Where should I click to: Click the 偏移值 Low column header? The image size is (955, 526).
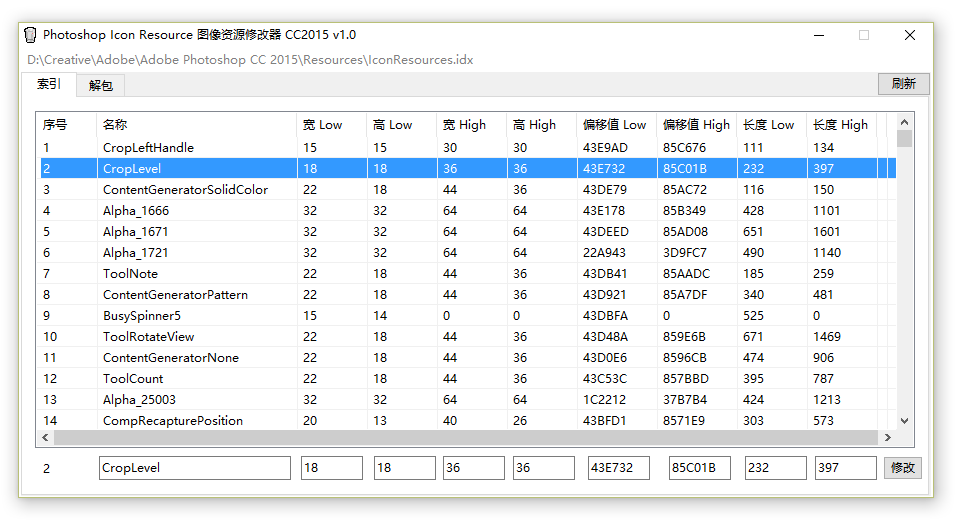click(x=616, y=125)
